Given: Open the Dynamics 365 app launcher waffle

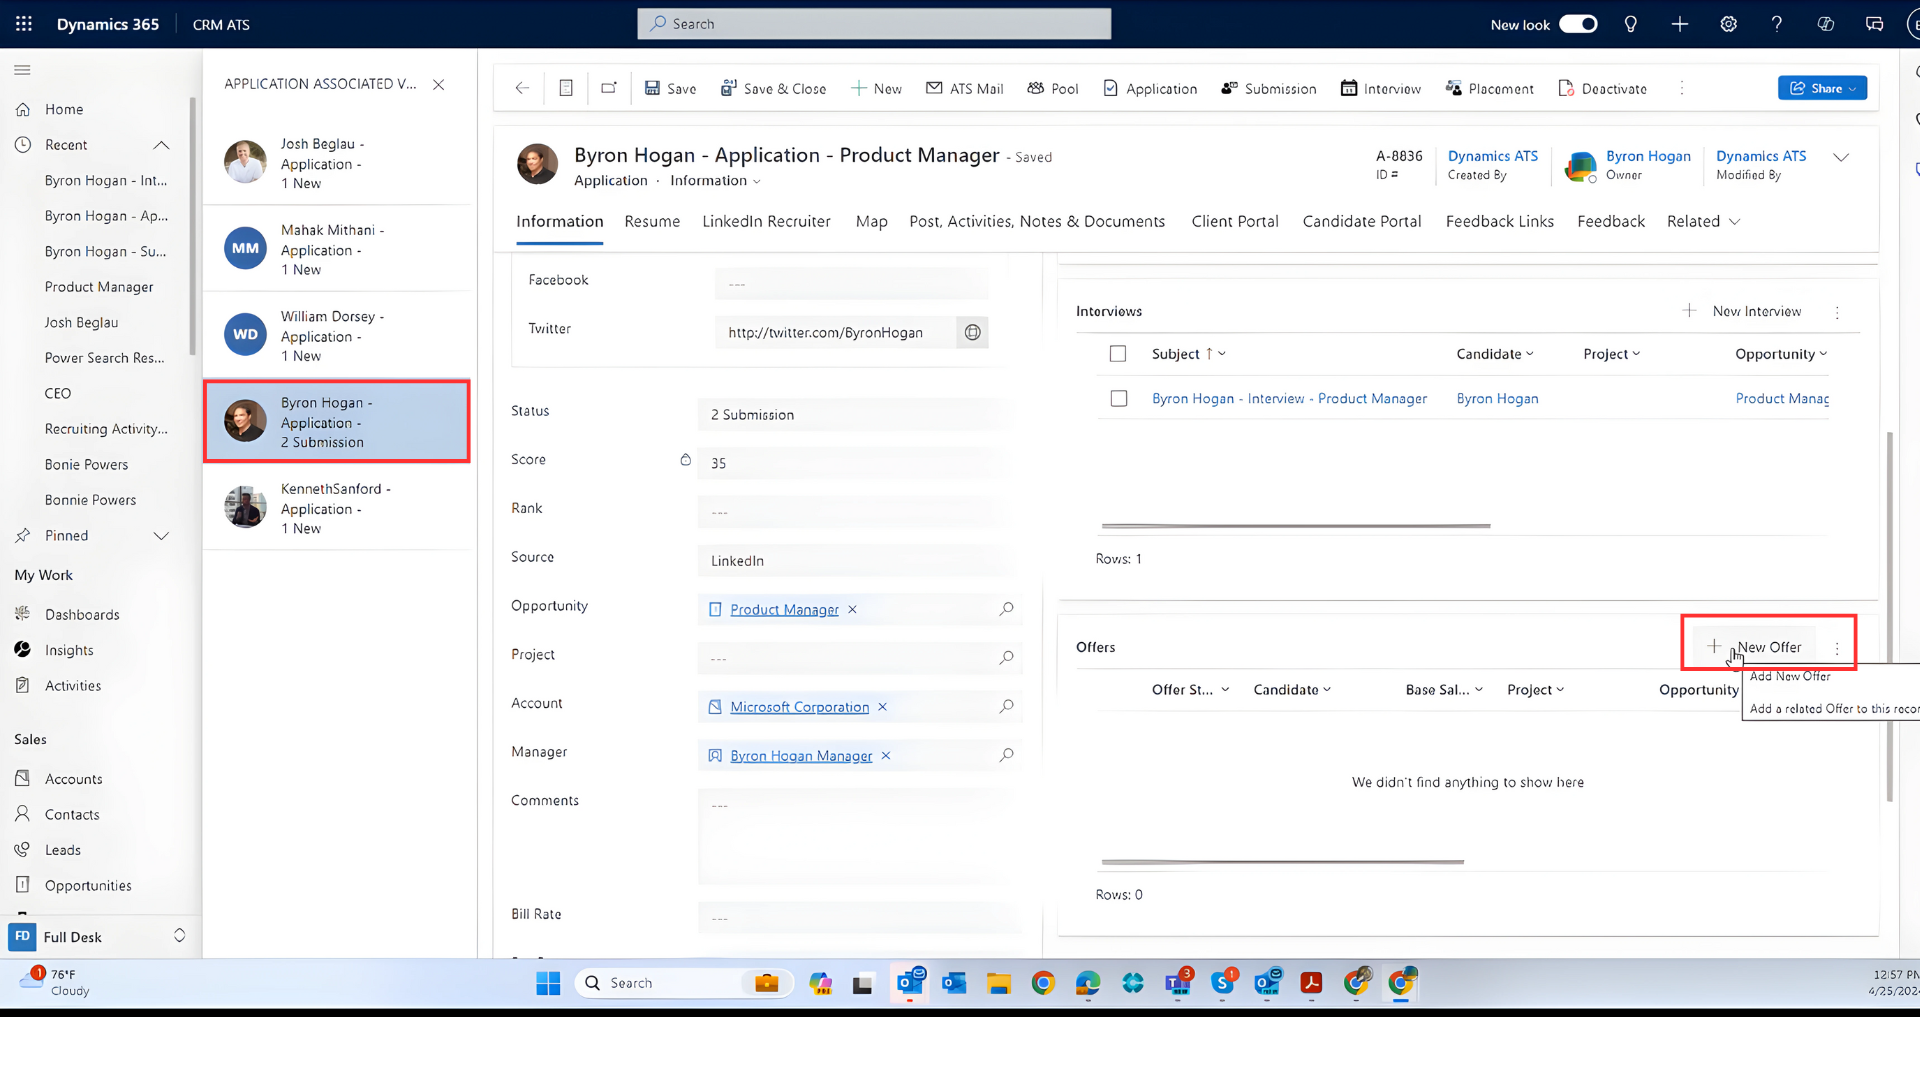Looking at the screenshot, I should tap(24, 24).
